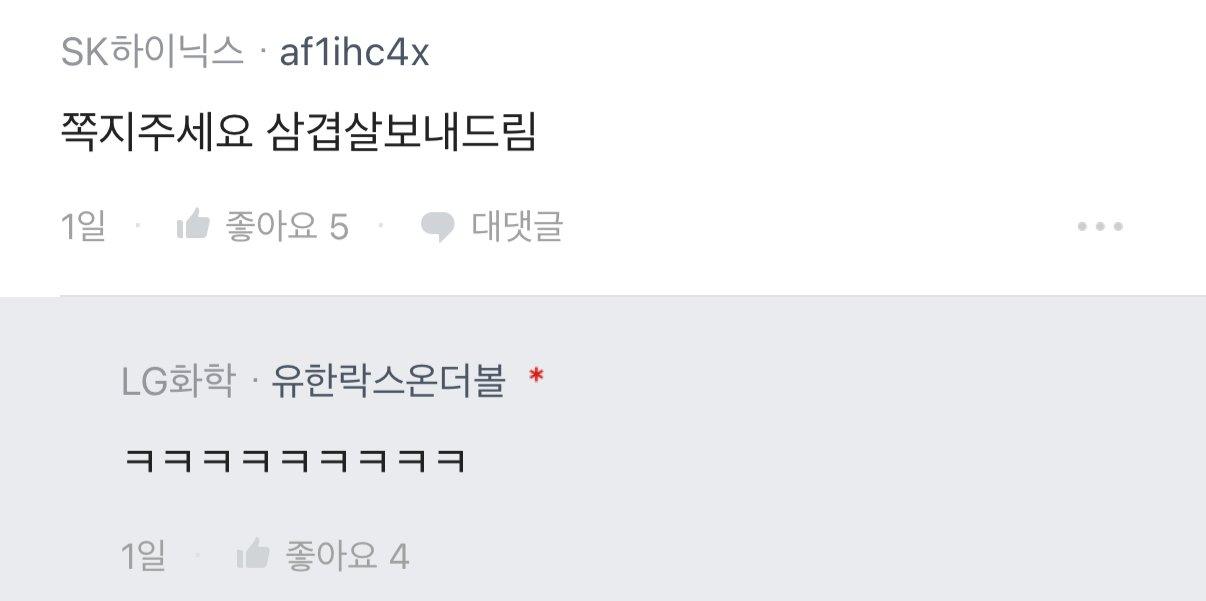Click the 1일 timestamp on the LG화학 reply
This screenshot has height=601, width=1206.
144,555
